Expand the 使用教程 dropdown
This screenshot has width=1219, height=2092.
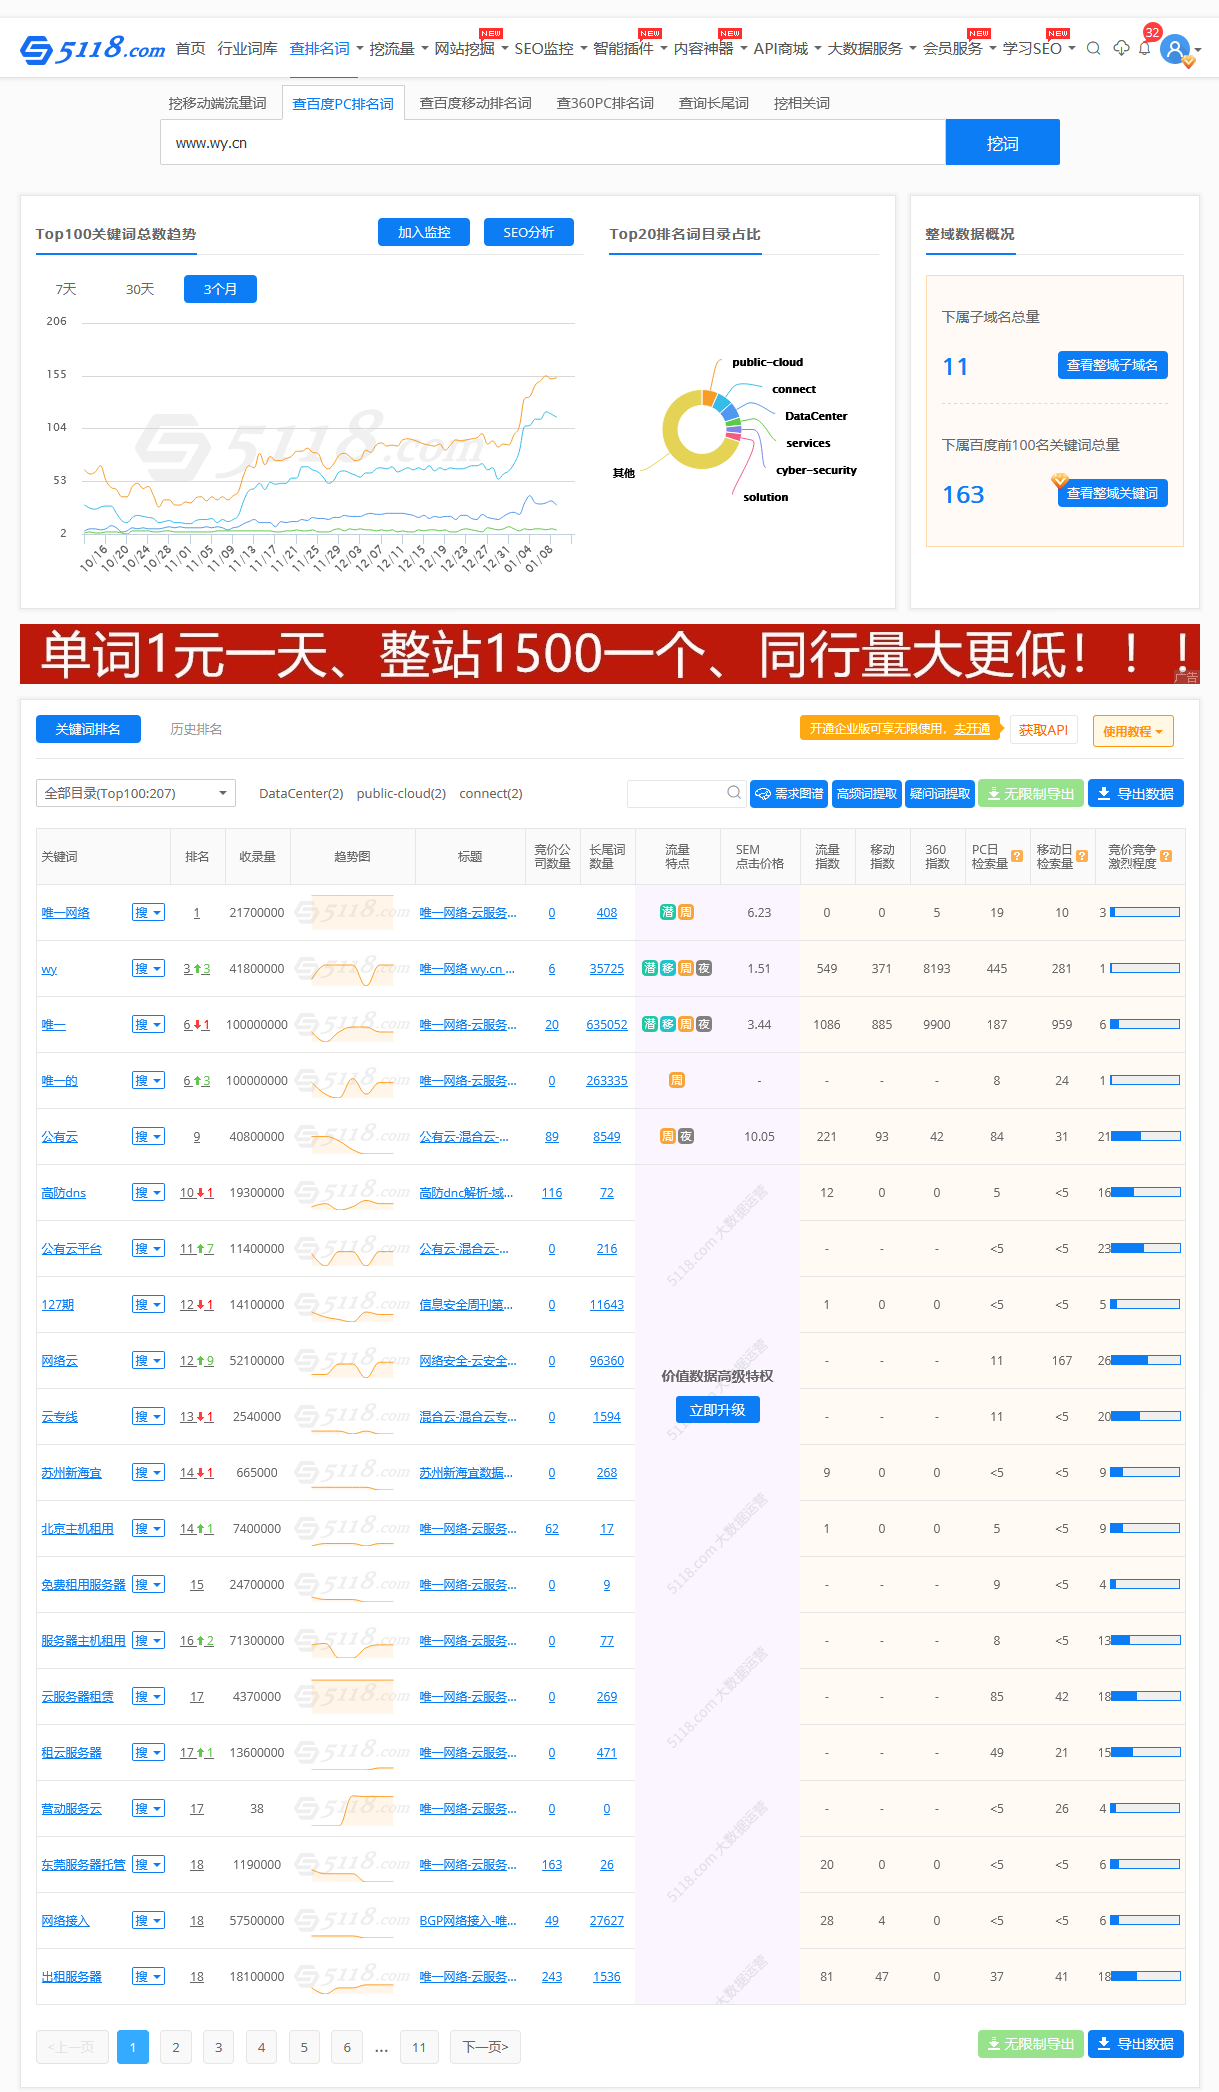tap(1132, 731)
